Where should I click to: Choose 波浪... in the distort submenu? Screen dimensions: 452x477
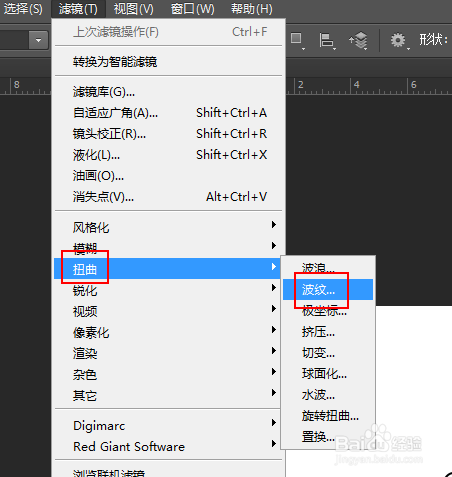328,268
